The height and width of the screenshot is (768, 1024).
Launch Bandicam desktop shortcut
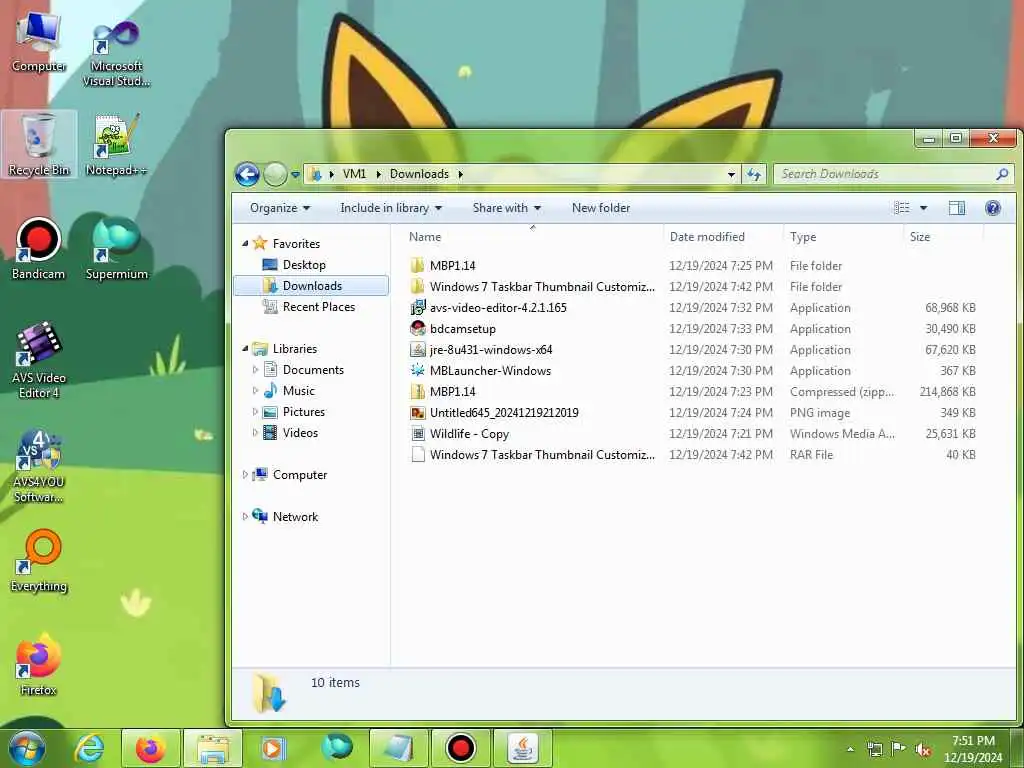click(x=39, y=248)
